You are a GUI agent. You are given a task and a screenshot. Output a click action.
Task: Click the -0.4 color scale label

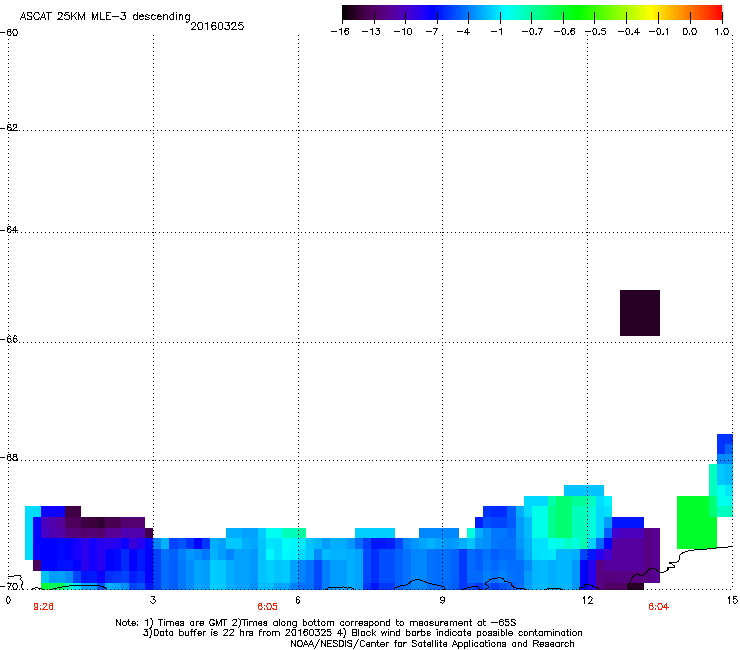click(629, 32)
